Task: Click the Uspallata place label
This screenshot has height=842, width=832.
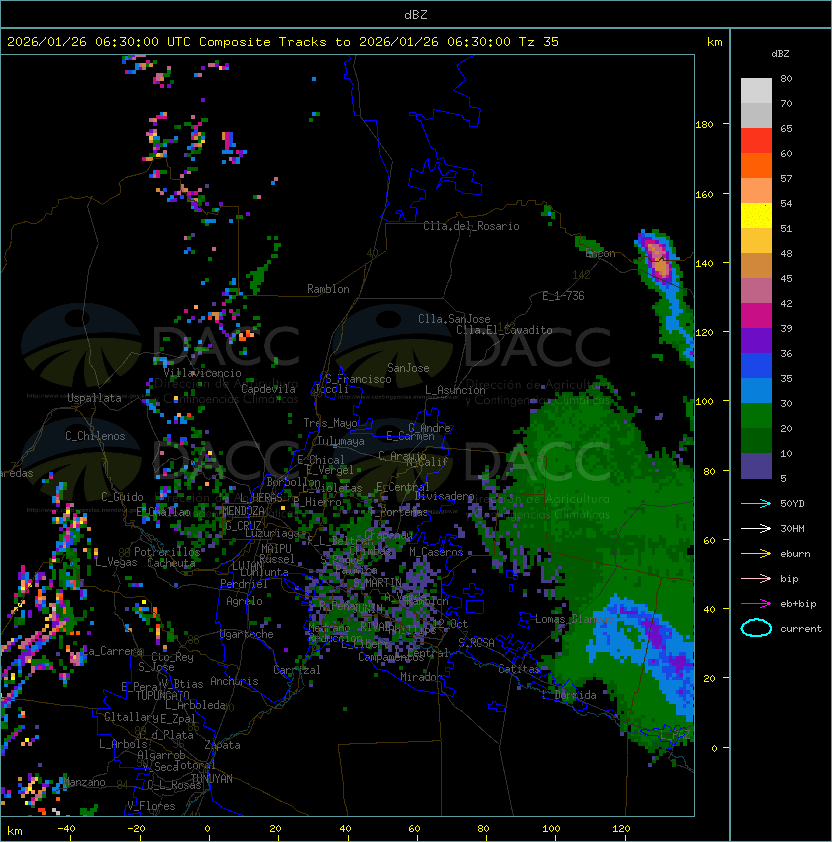Action: 94,398
